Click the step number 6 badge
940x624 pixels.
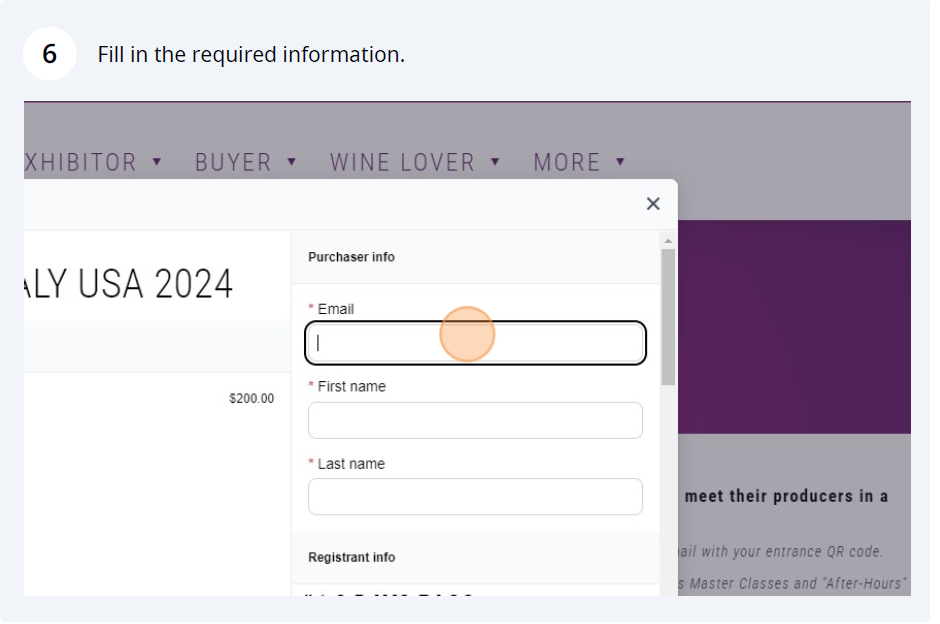[x=49, y=54]
